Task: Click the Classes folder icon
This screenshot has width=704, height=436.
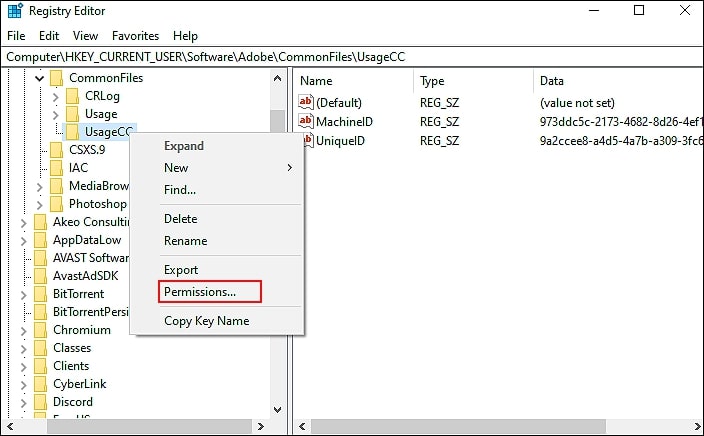Action: (x=40, y=348)
